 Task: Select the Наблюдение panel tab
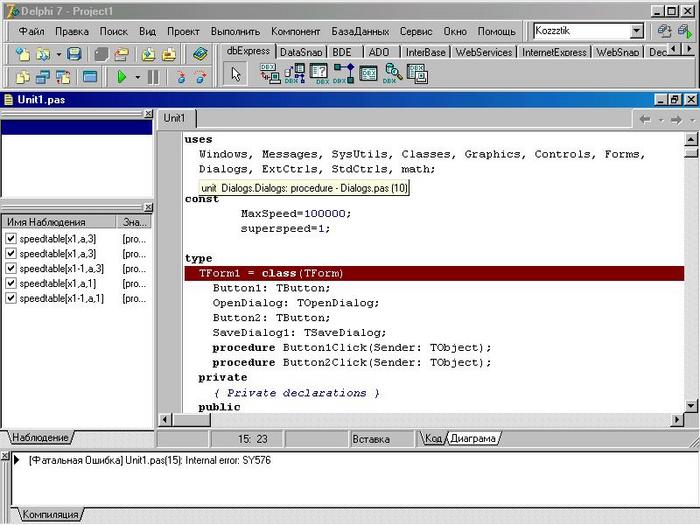click(40, 438)
